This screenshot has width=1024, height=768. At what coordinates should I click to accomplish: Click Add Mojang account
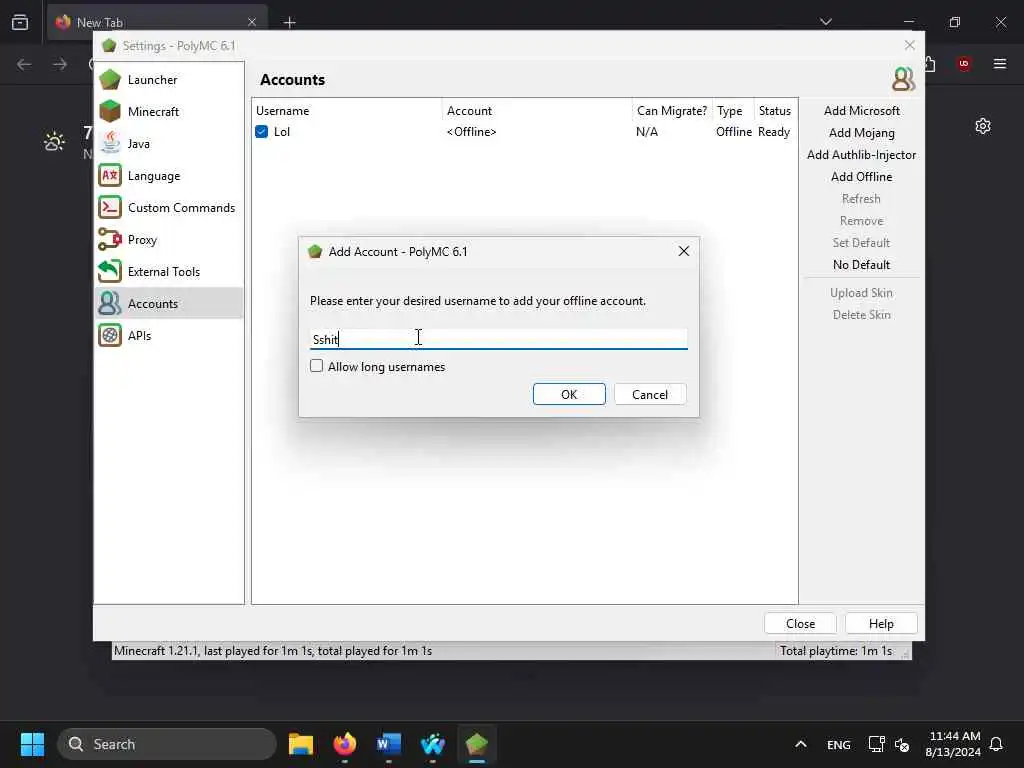861,133
